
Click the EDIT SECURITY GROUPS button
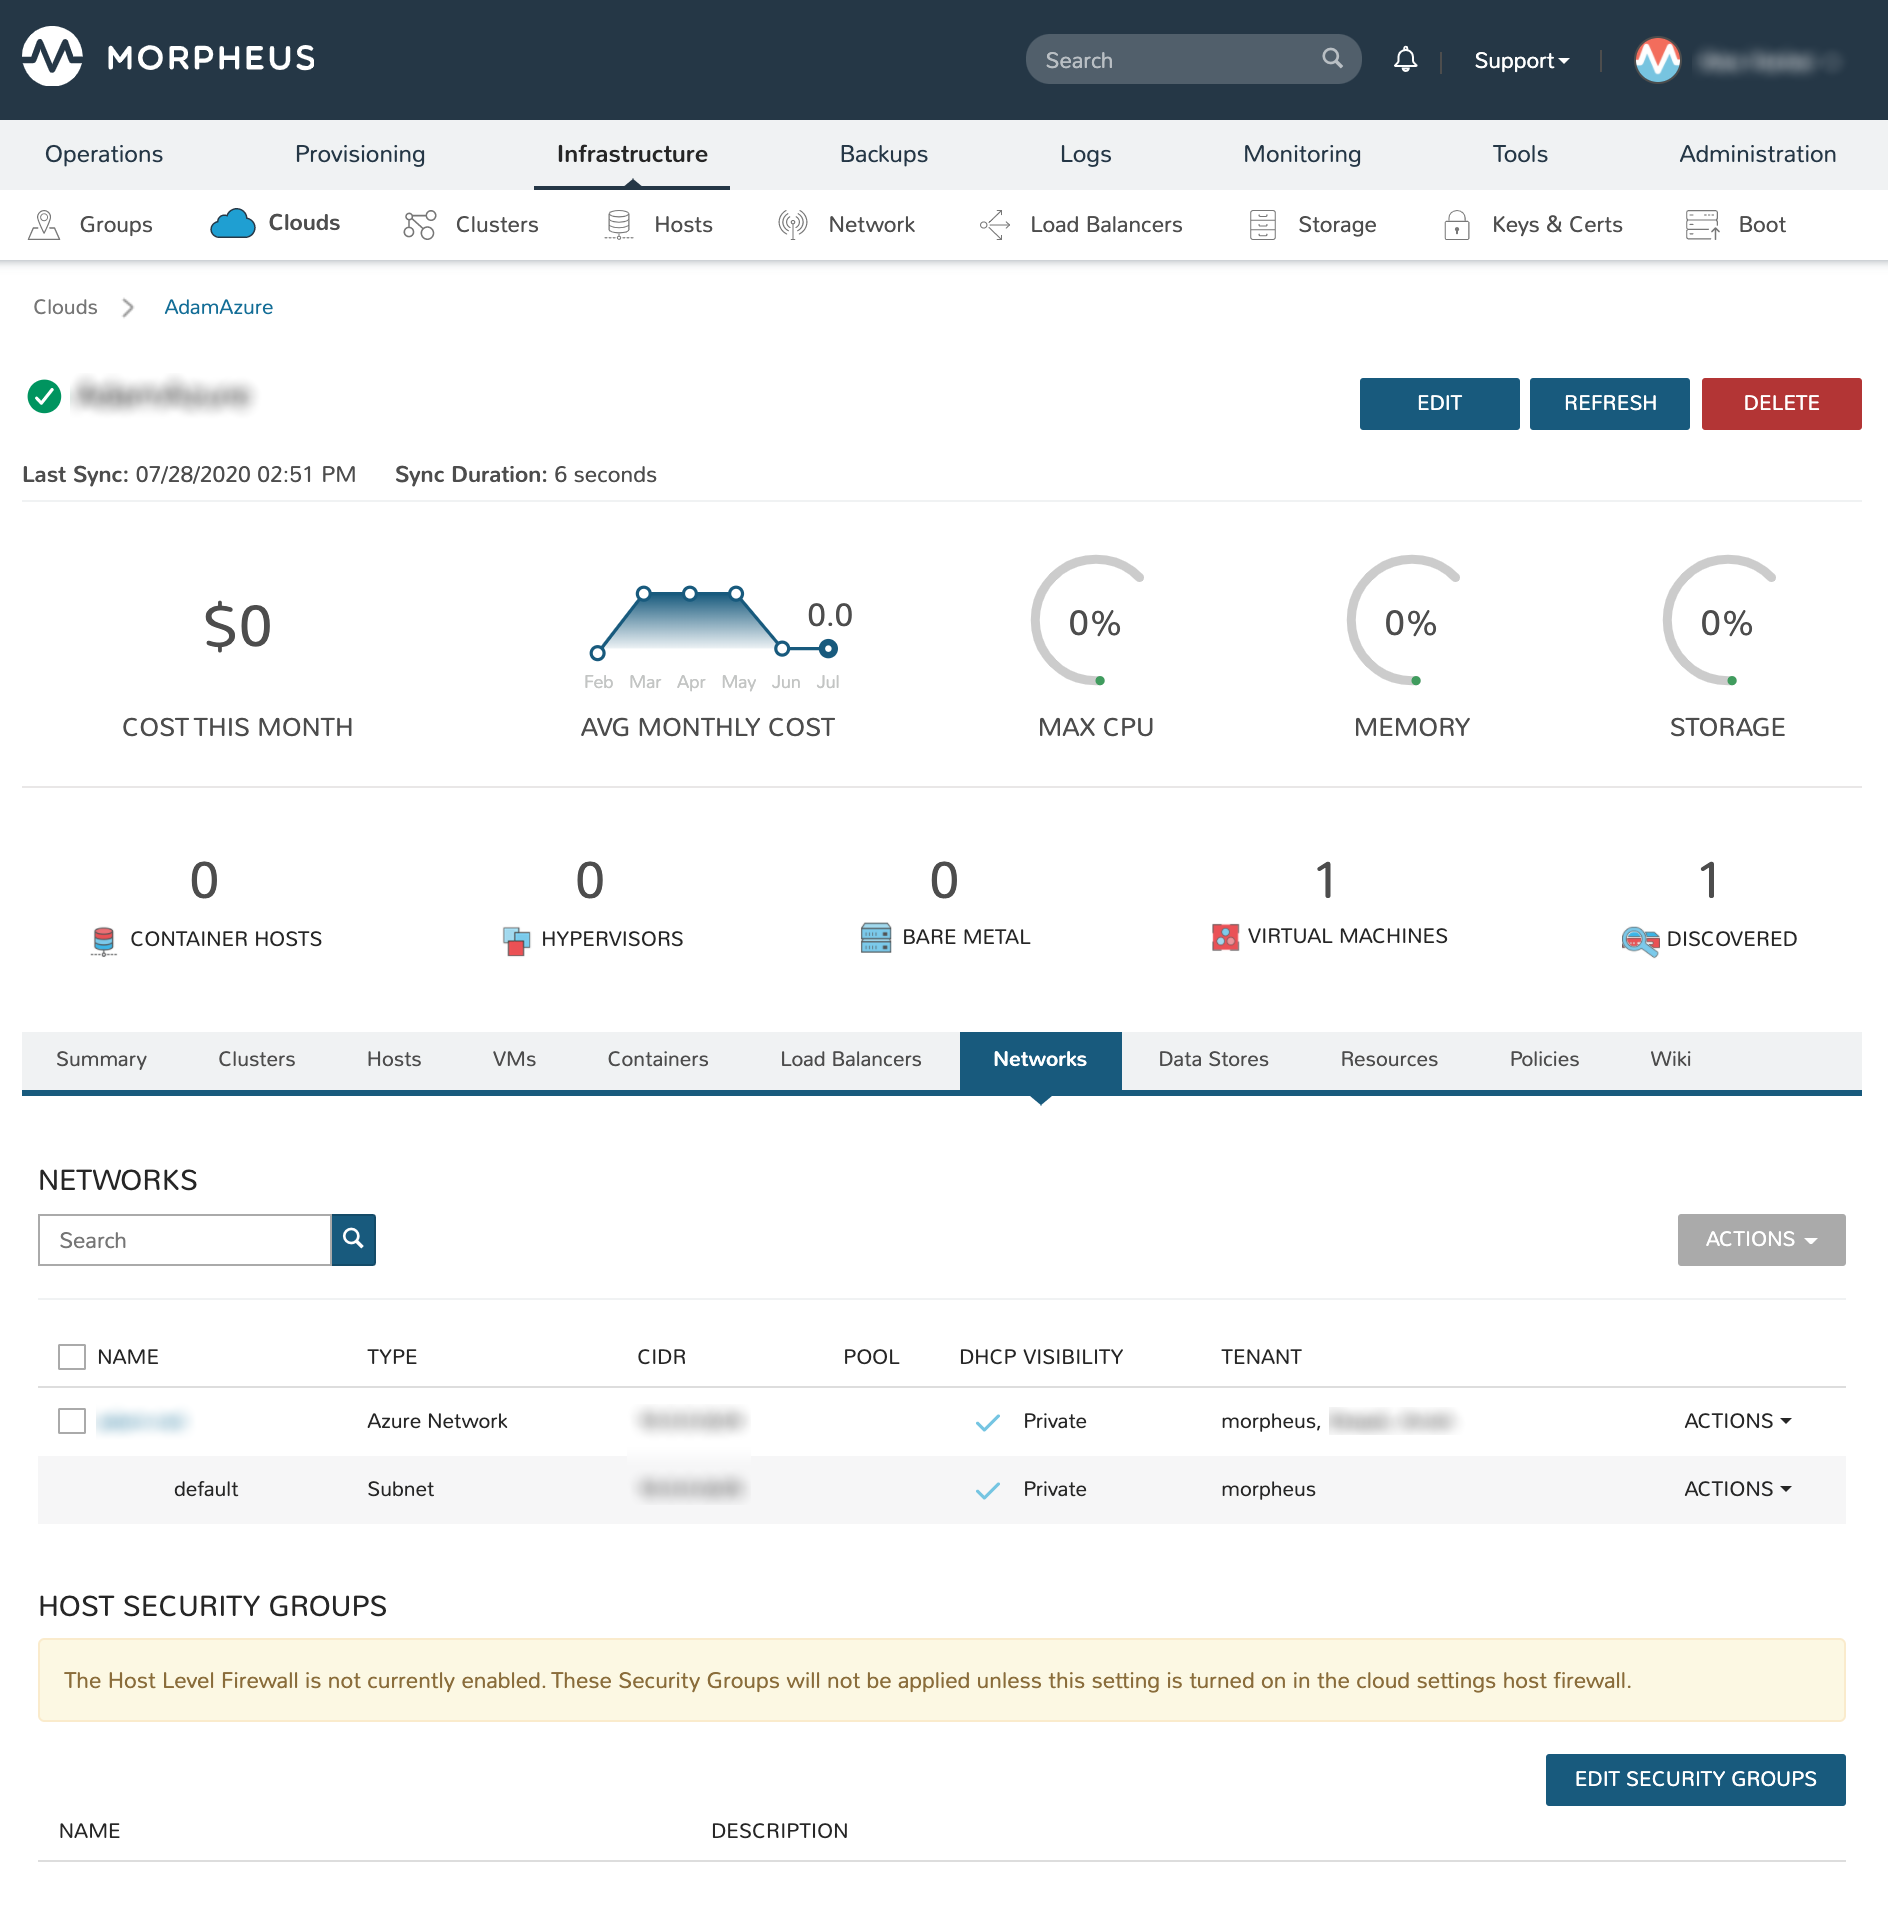[1695, 1779]
